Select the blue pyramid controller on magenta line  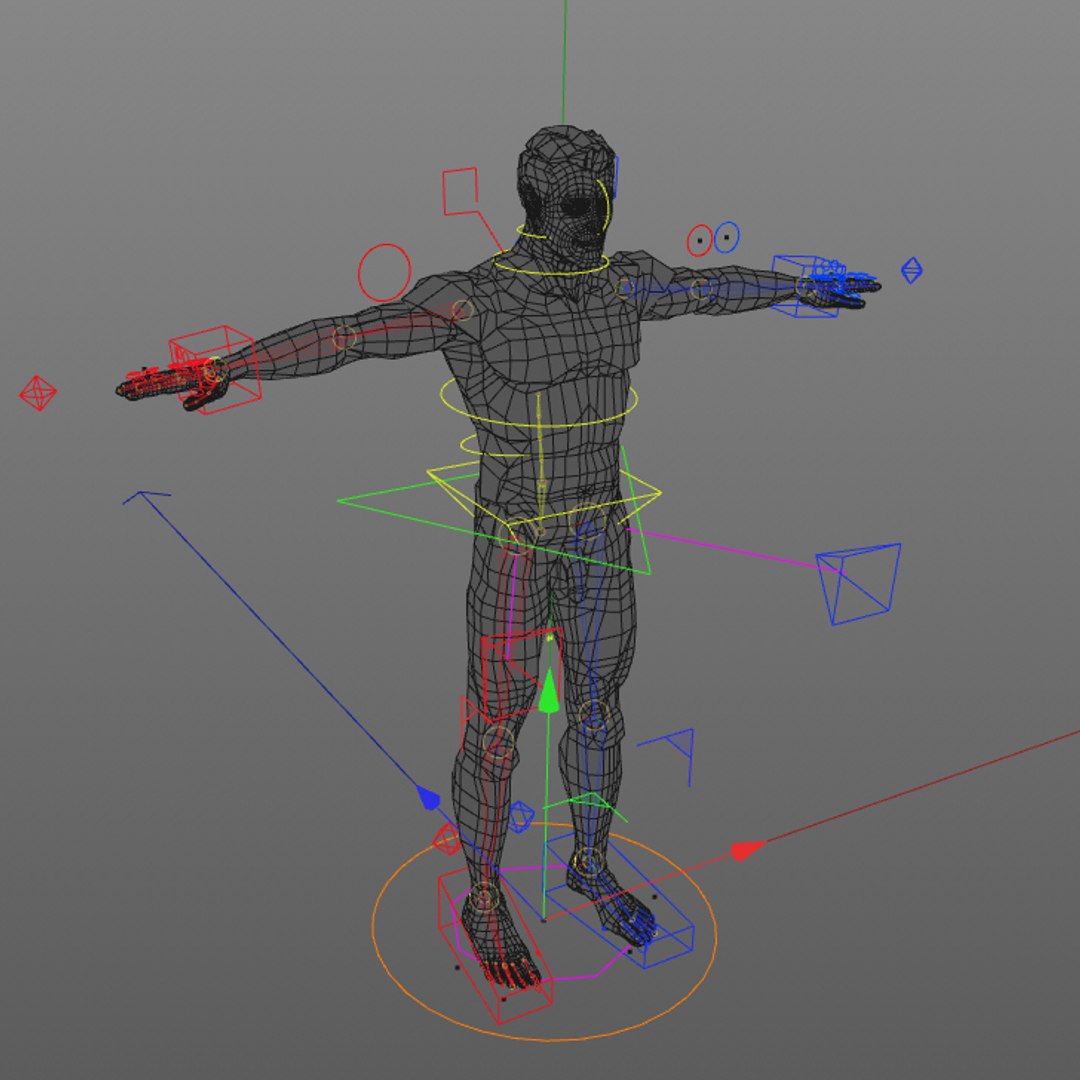[x=858, y=584]
